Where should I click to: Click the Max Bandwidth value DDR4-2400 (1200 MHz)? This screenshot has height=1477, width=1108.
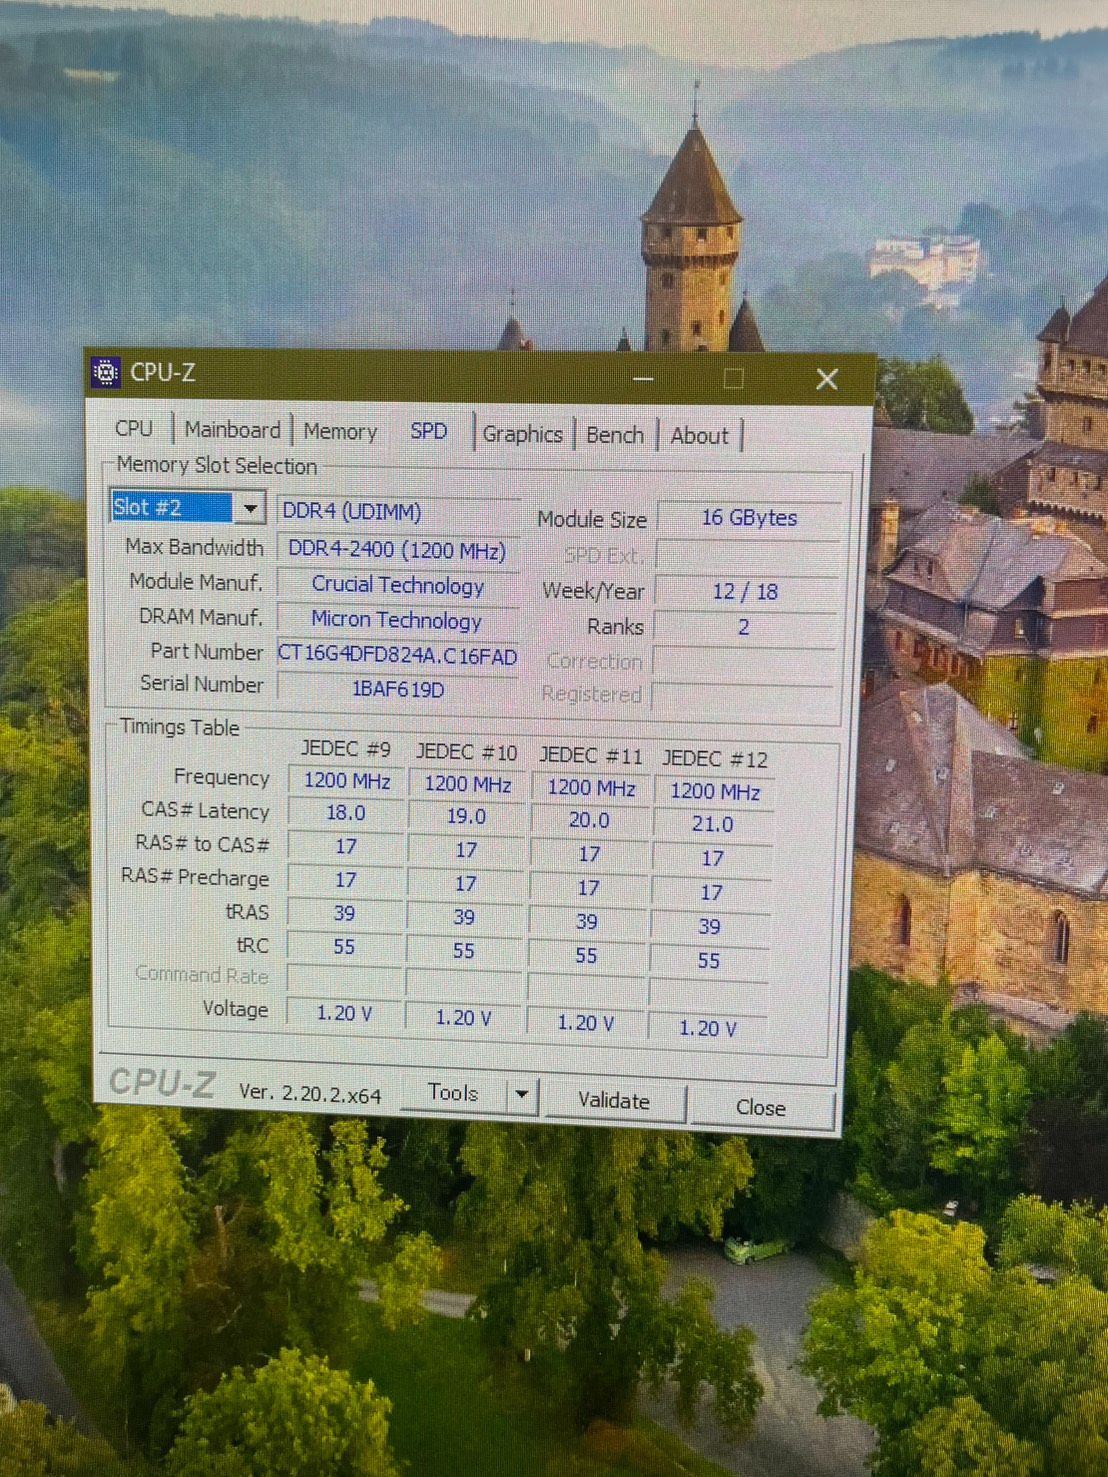click(398, 550)
